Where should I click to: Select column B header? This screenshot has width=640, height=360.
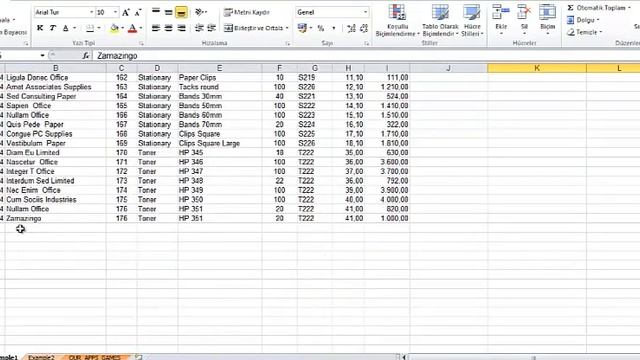tap(56, 68)
